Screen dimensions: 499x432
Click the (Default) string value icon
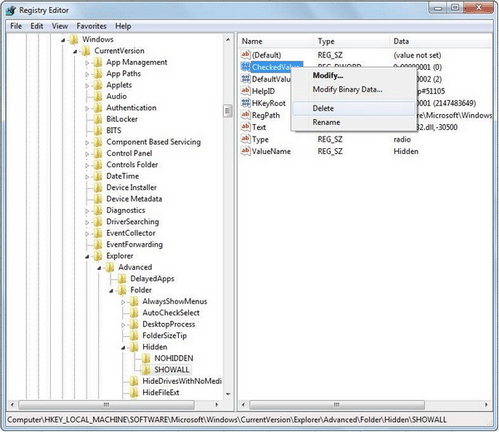pyautogui.click(x=246, y=54)
